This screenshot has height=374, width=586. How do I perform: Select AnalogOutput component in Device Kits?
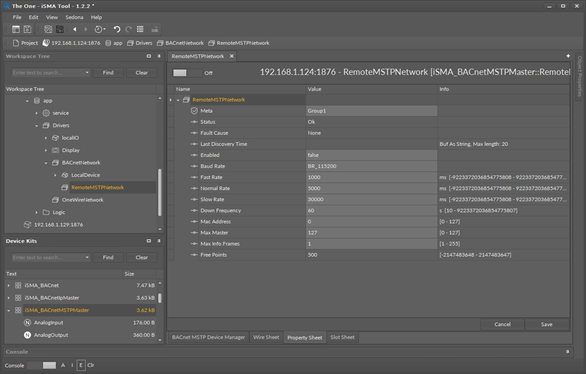[x=51, y=335]
